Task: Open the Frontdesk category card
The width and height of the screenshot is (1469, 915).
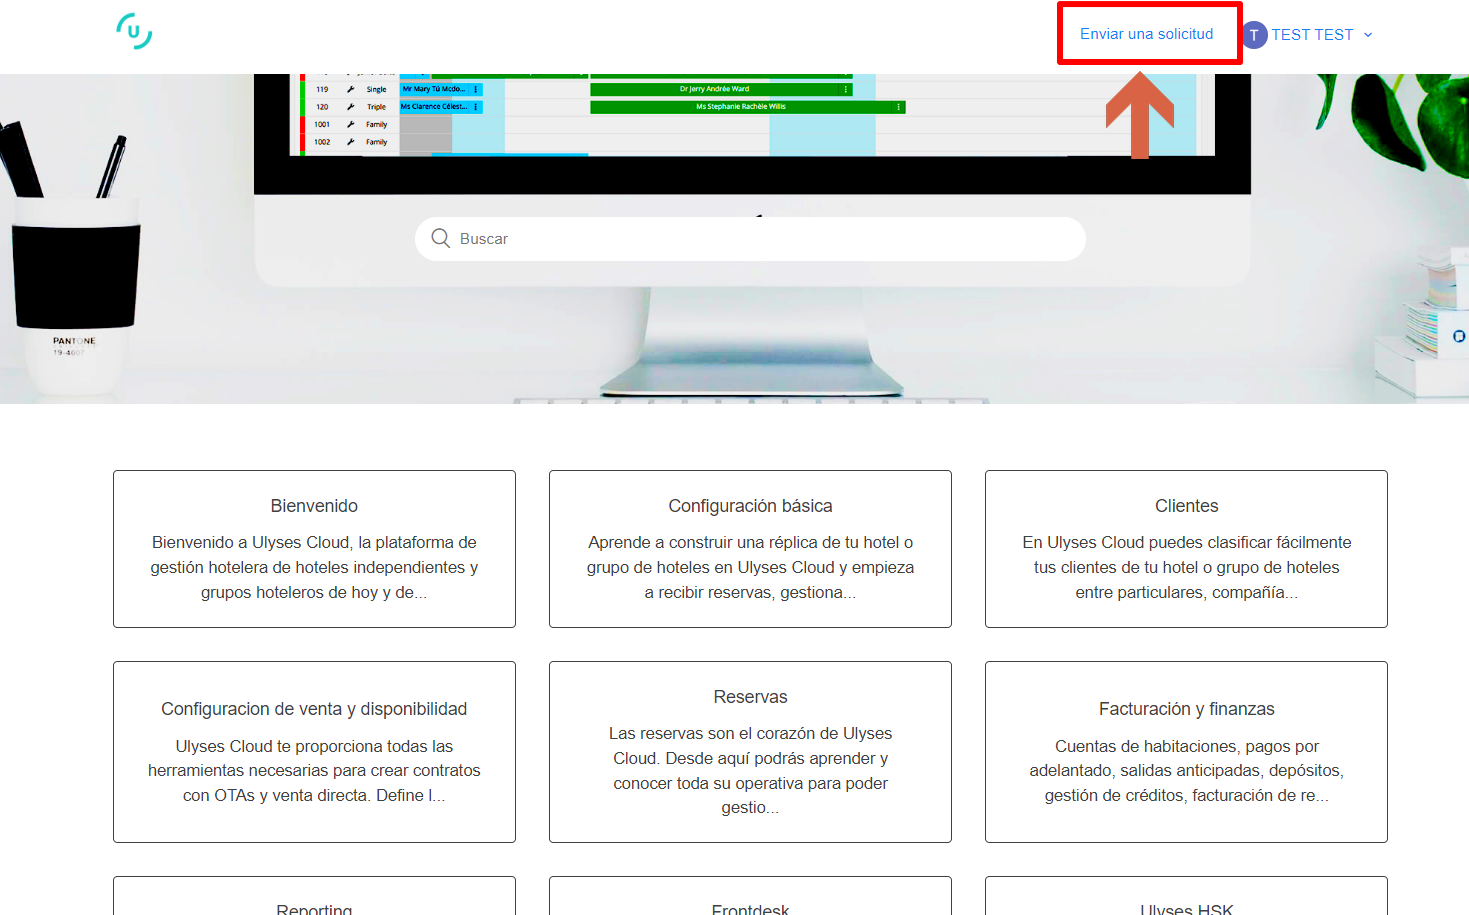Action: pyautogui.click(x=750, y=896)
